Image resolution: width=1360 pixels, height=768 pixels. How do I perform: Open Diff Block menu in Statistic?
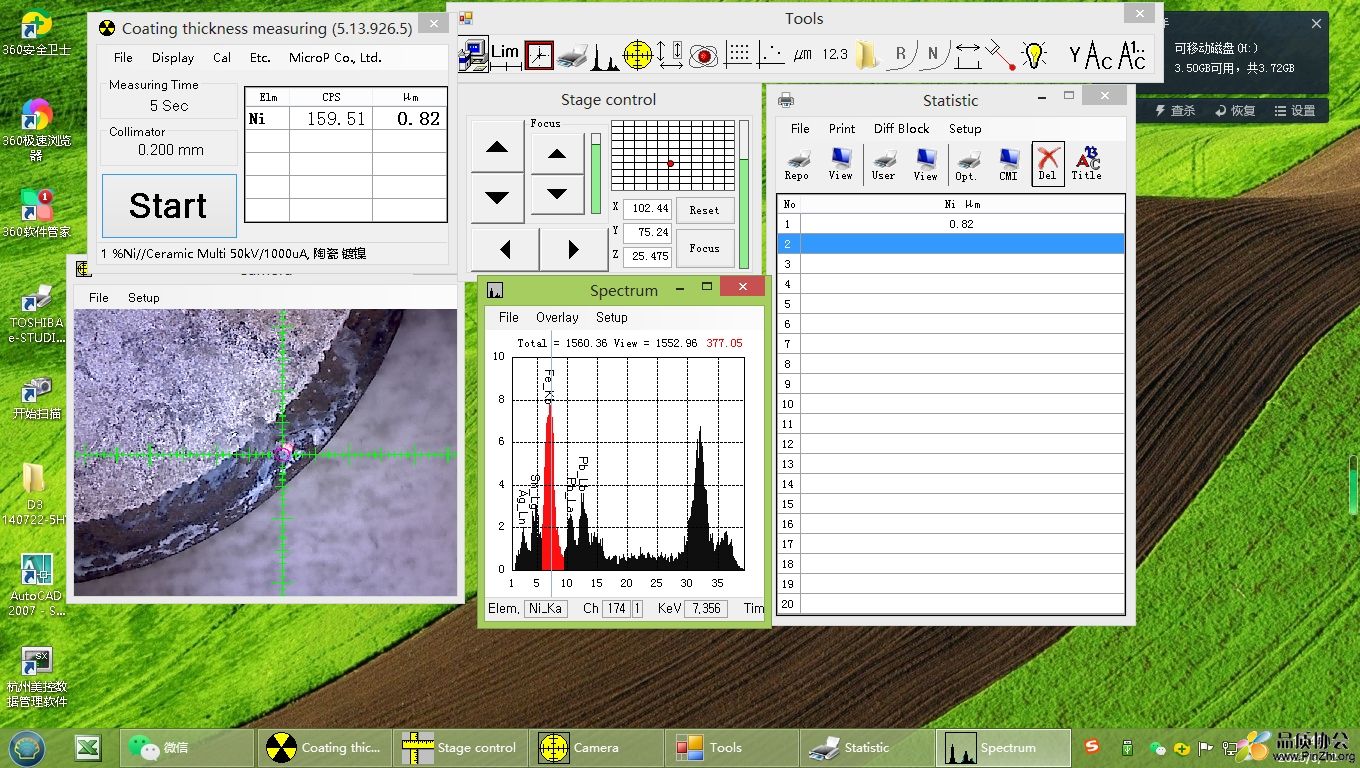click(901, 128)
